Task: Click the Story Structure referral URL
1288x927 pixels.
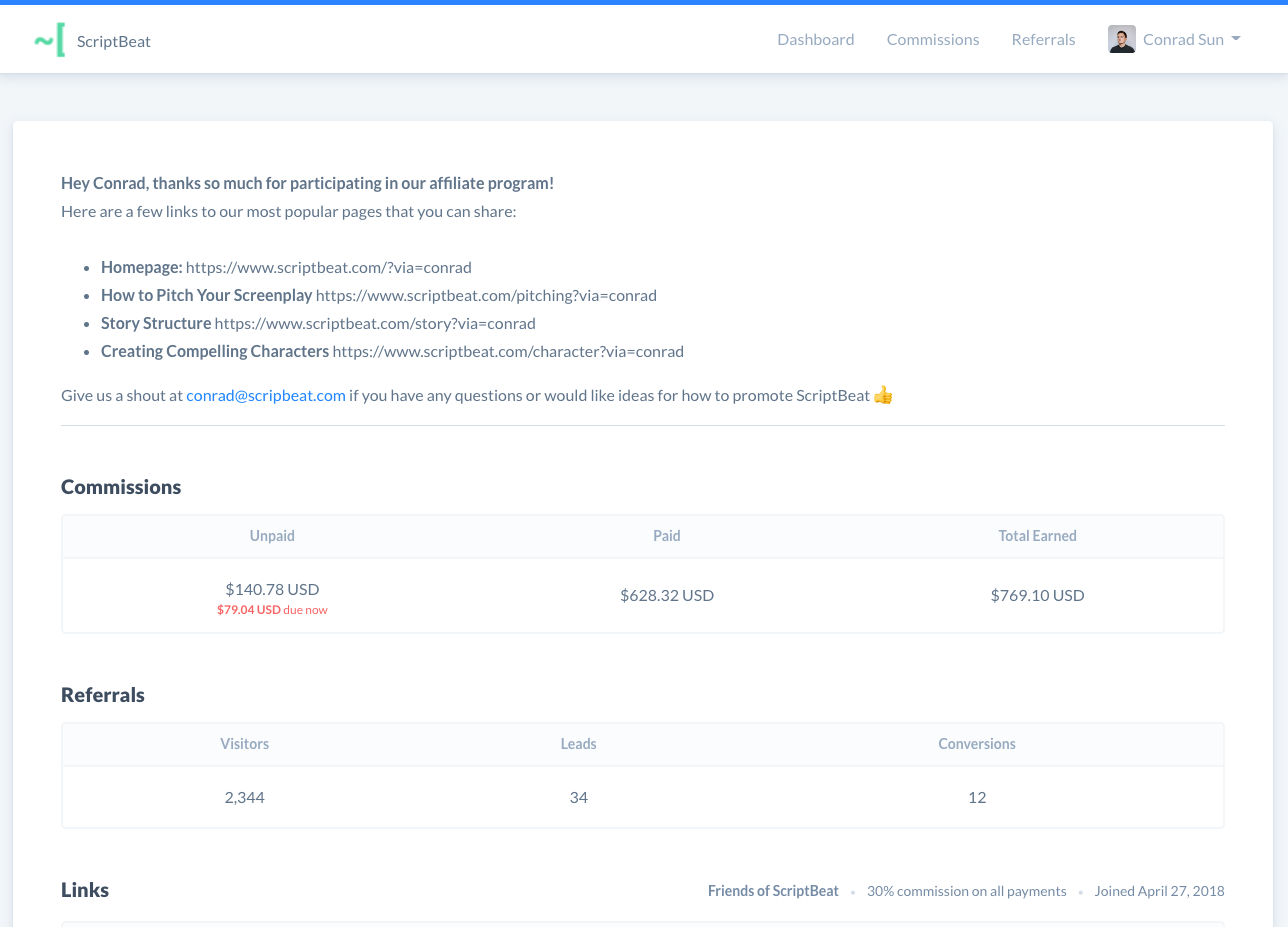Action: 375,323
